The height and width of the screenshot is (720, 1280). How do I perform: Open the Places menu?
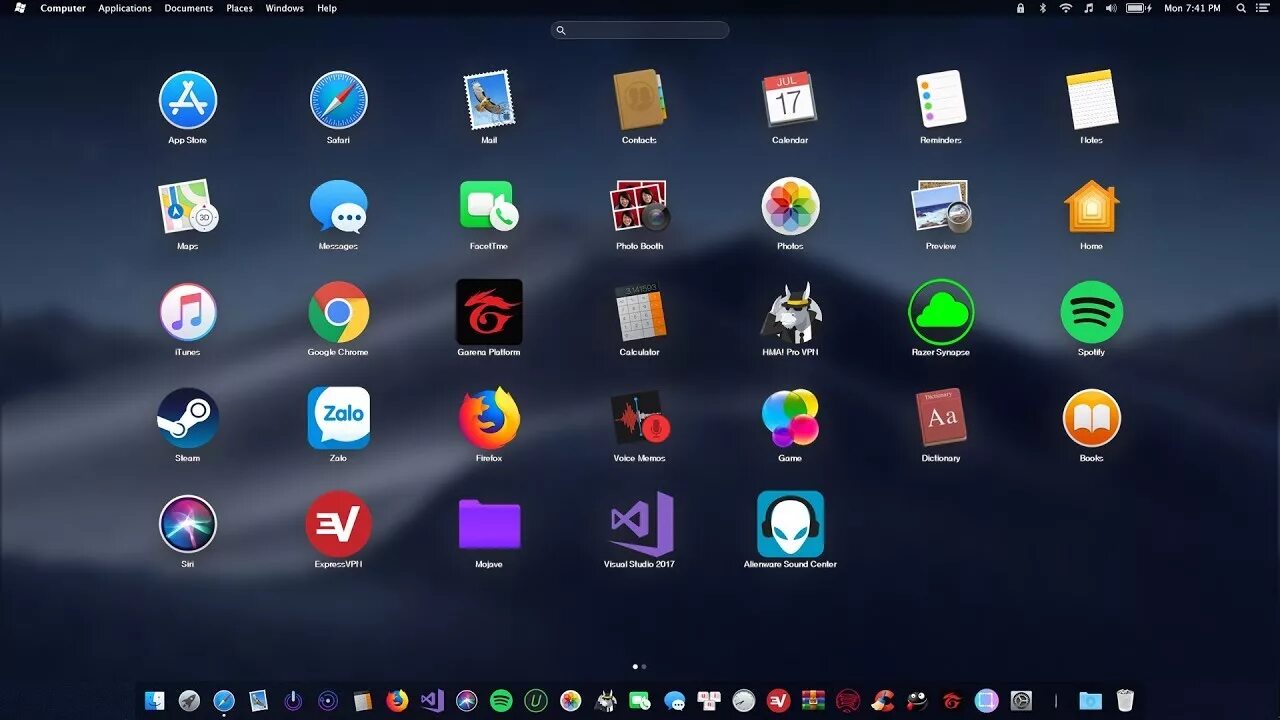point(239,8)
